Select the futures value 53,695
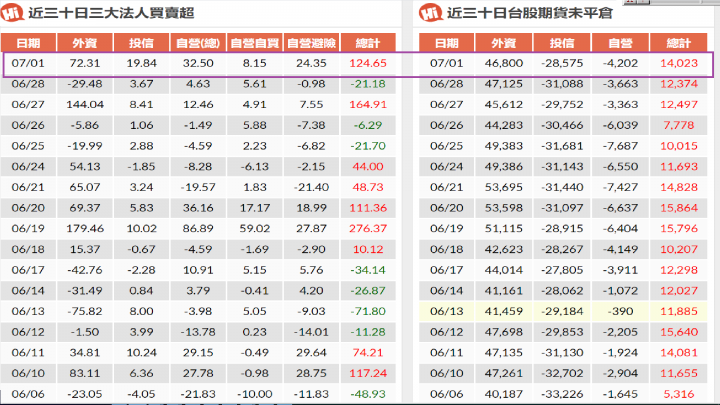This screenshot has width=720, height=405. point(504,187)
